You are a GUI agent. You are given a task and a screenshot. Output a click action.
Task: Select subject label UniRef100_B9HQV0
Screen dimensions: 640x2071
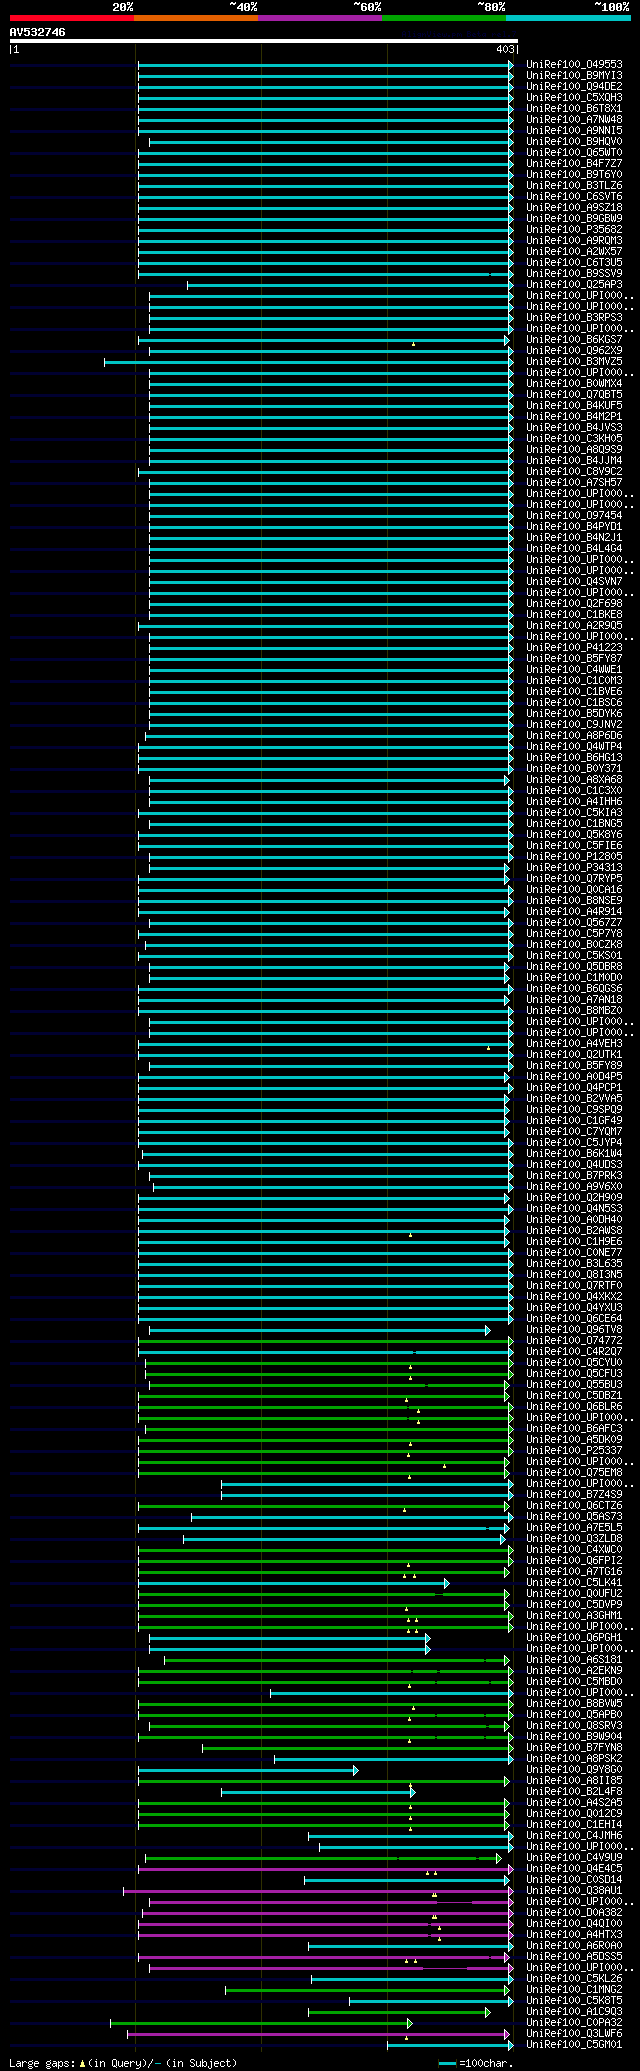[x=575, y=141]
